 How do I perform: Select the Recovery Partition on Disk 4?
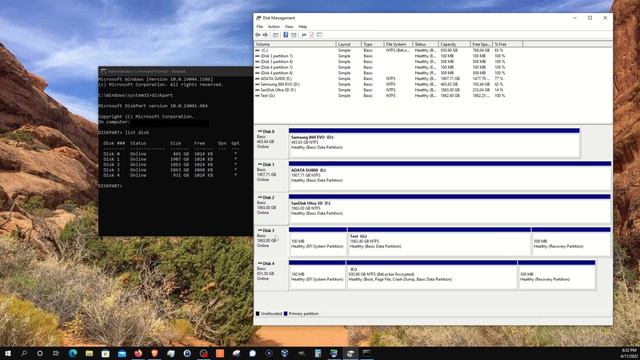[557, 275]
